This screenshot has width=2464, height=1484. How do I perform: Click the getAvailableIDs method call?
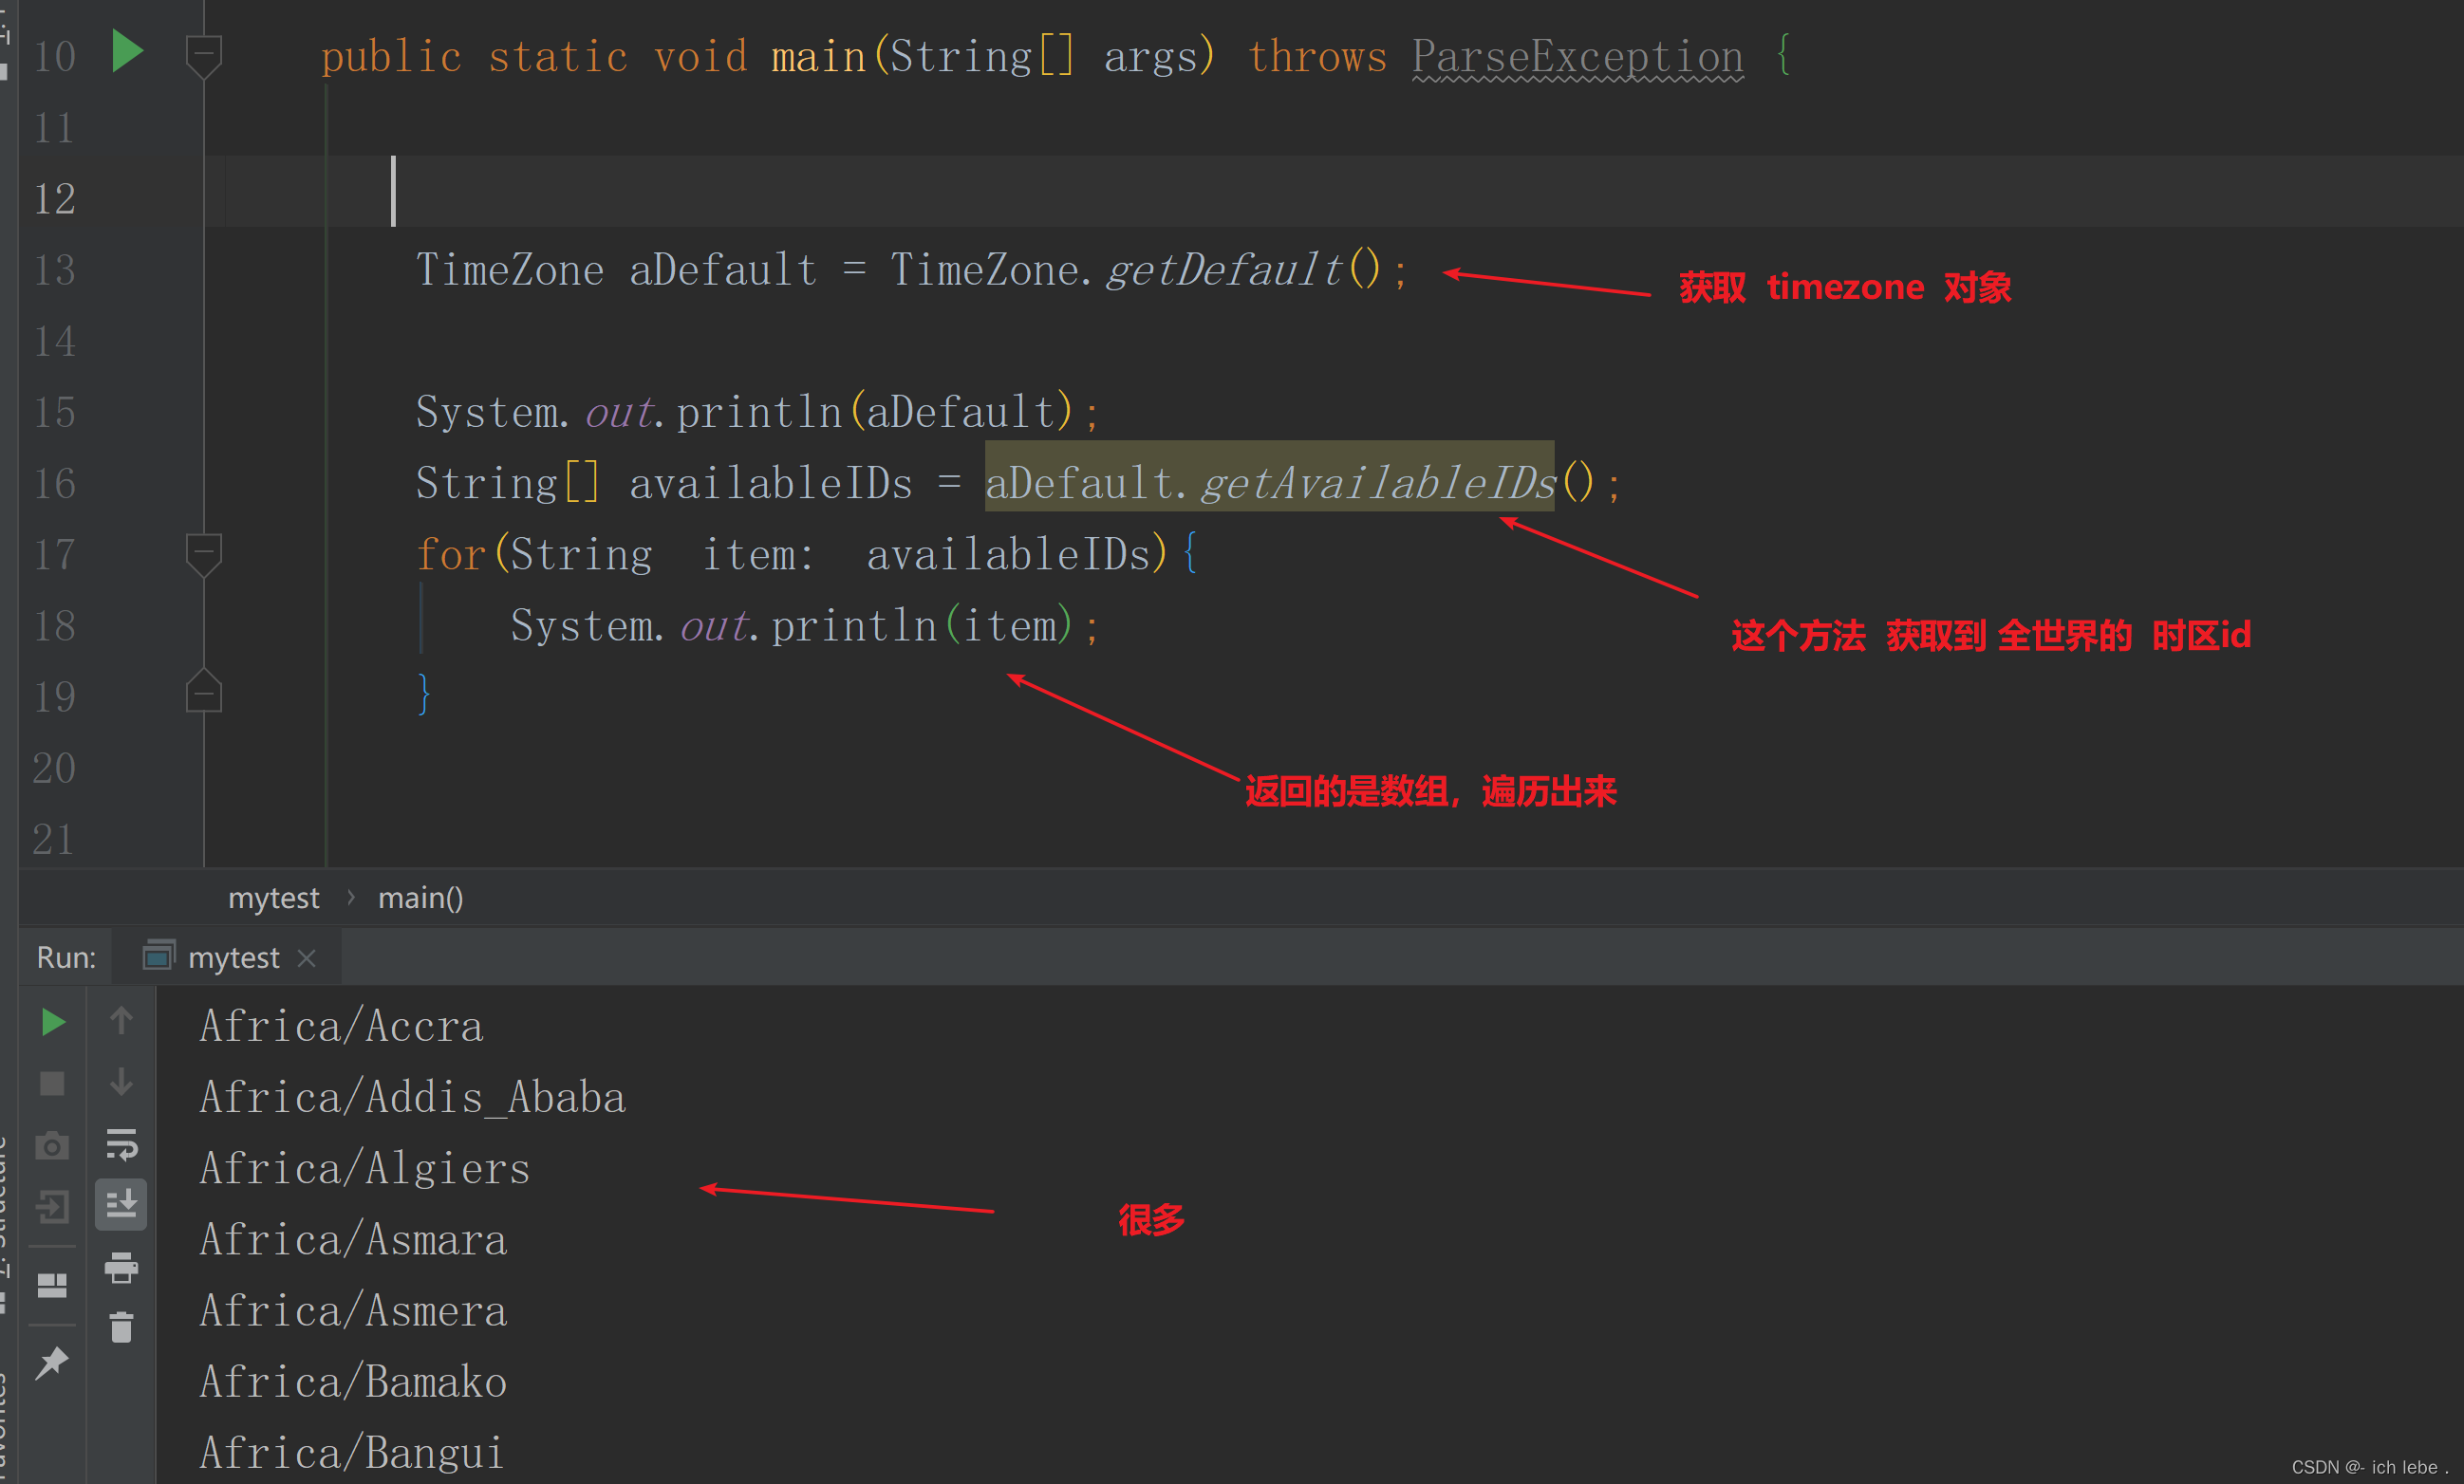click(1377, 483)
